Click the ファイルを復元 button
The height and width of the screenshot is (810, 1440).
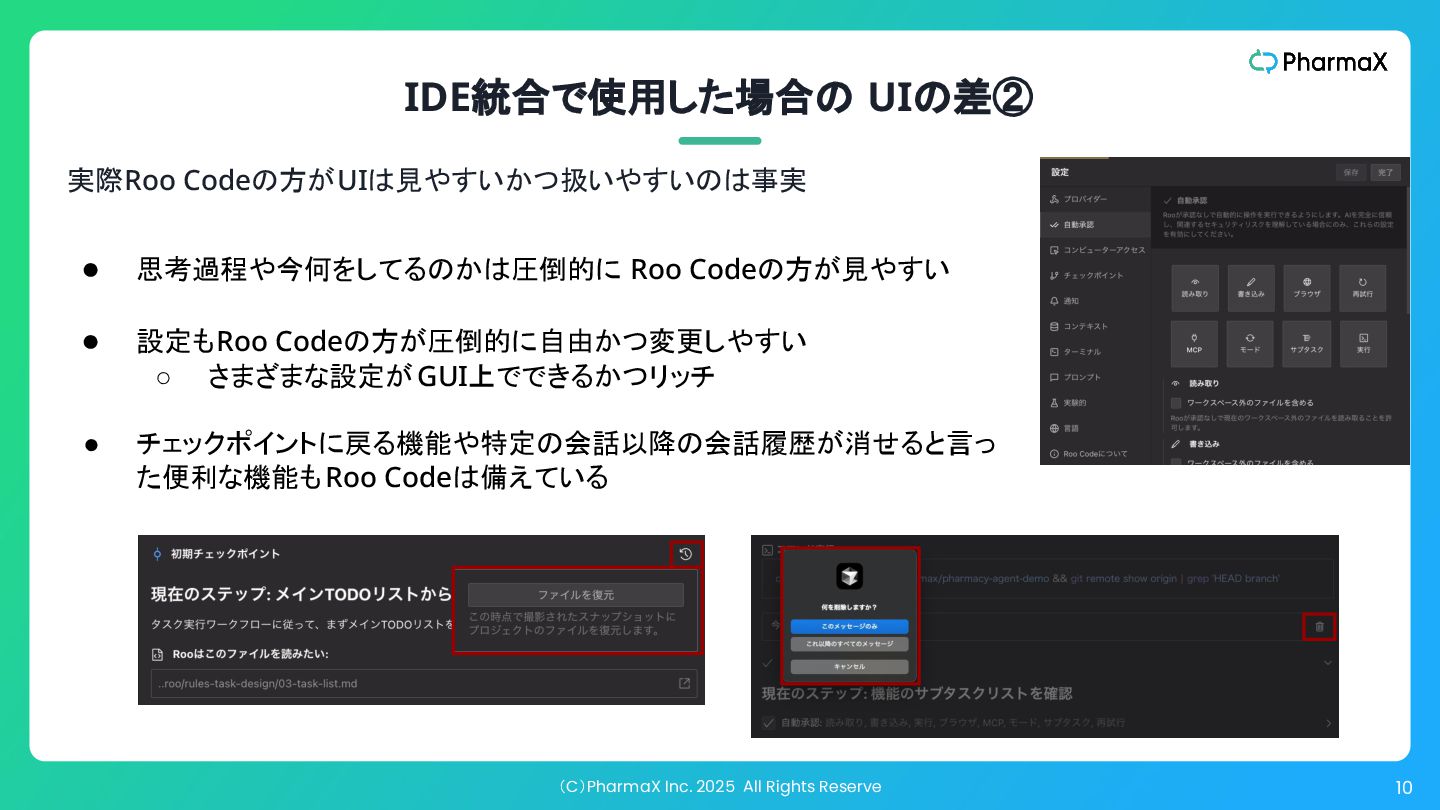(x=576, y=594)
